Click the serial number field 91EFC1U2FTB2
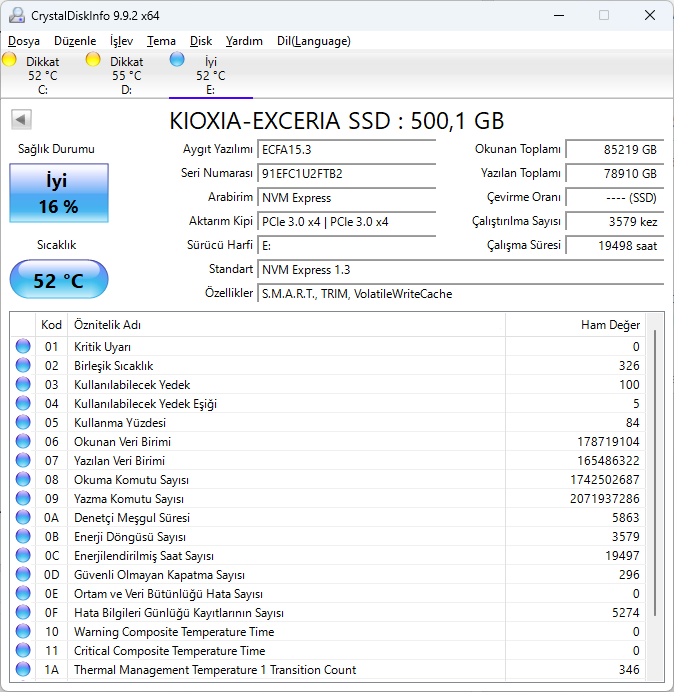This screenshot has height=692, width=674. tap(346, 173)
